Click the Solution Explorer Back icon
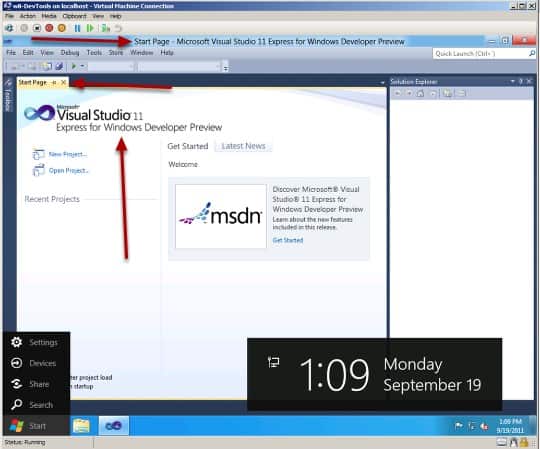Screen dimensions: 540x449 [x=397, y=93]
